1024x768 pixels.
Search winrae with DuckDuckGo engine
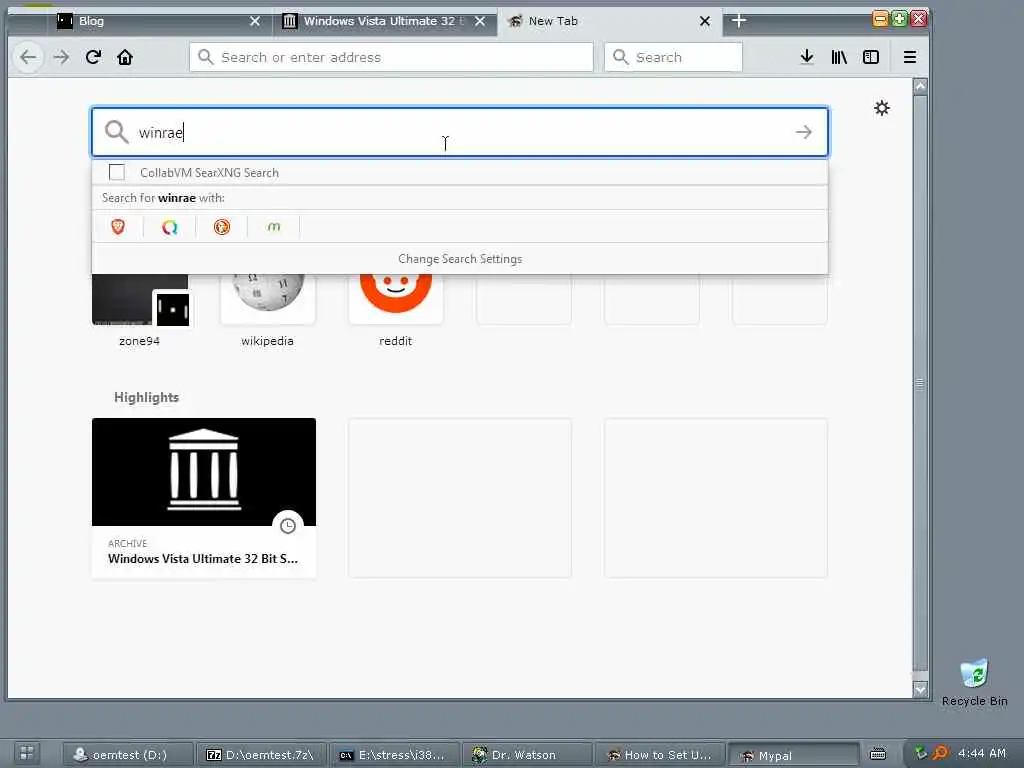pyautogui.click(x=222, y=227)
